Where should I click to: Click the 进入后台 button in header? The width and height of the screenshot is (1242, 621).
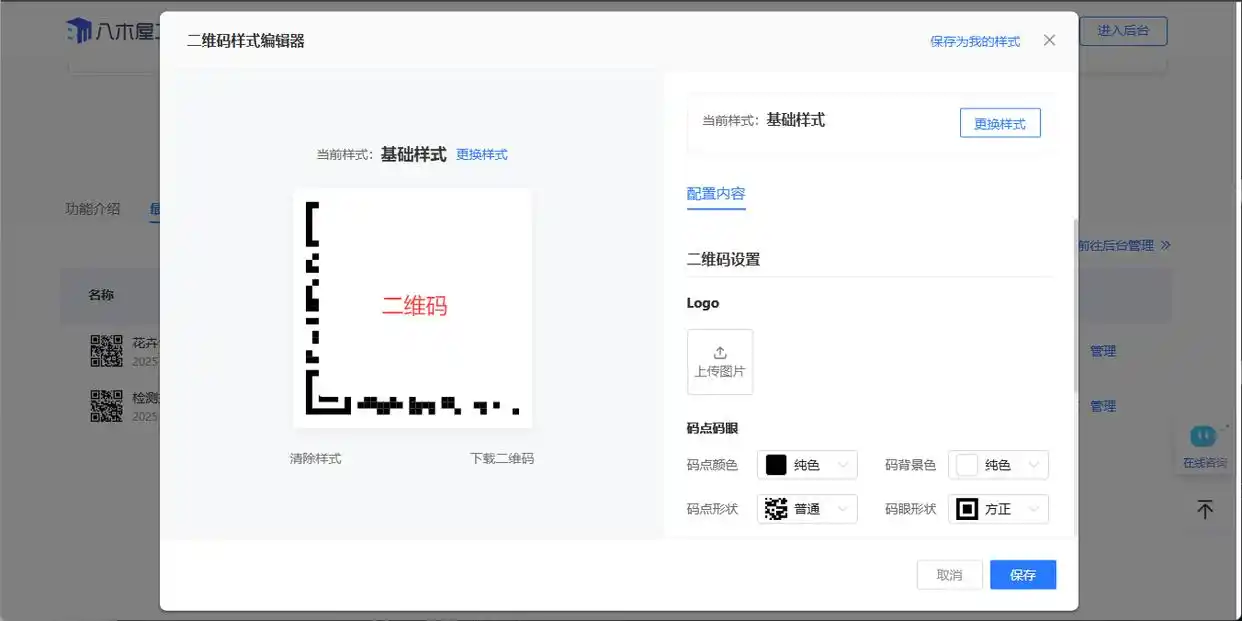coord(1124,31)
